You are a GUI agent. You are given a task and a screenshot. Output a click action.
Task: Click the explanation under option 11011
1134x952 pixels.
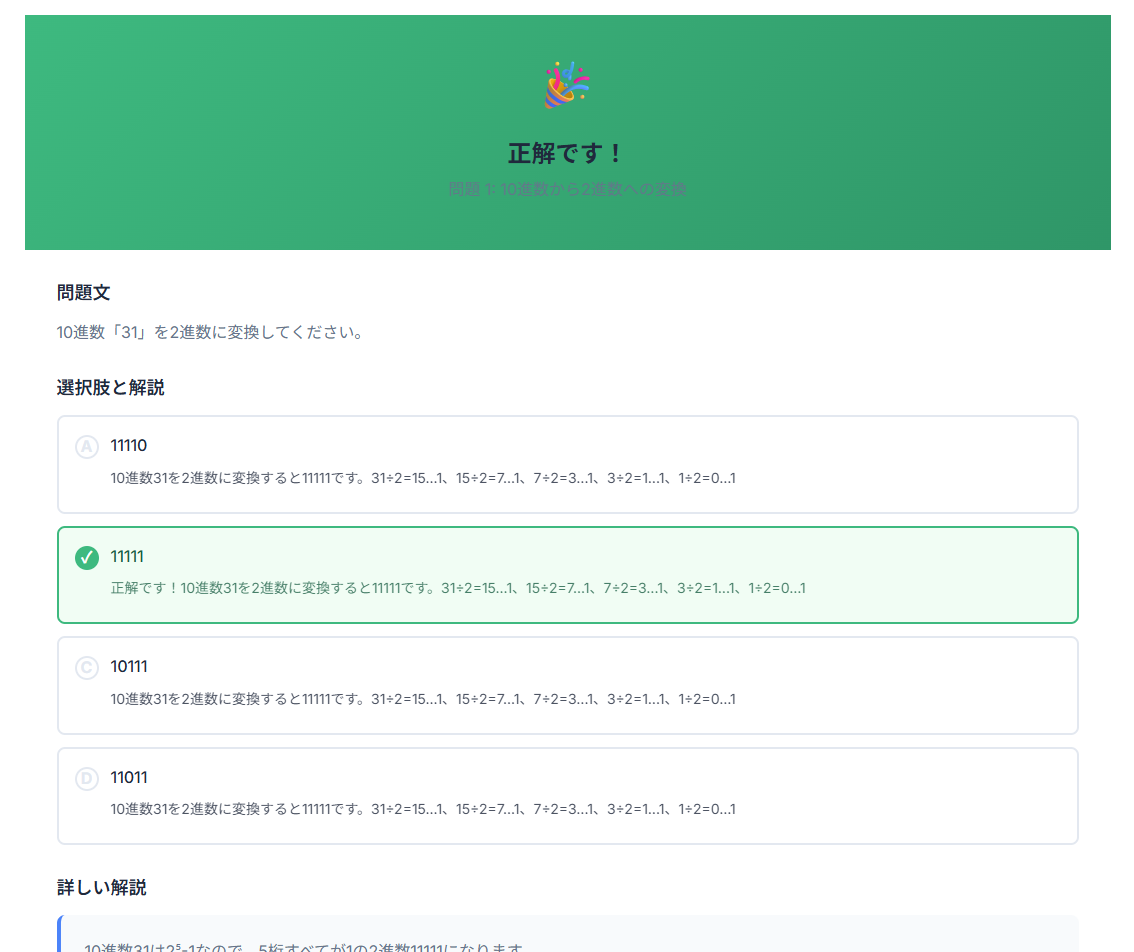click(423, 809)
